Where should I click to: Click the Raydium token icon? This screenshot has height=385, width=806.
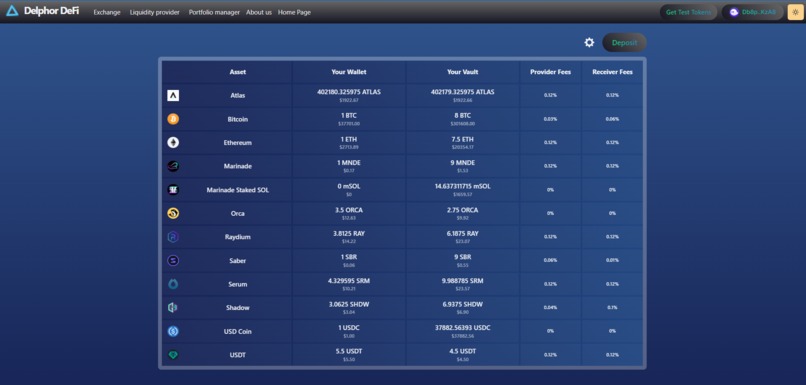(173, 237)
